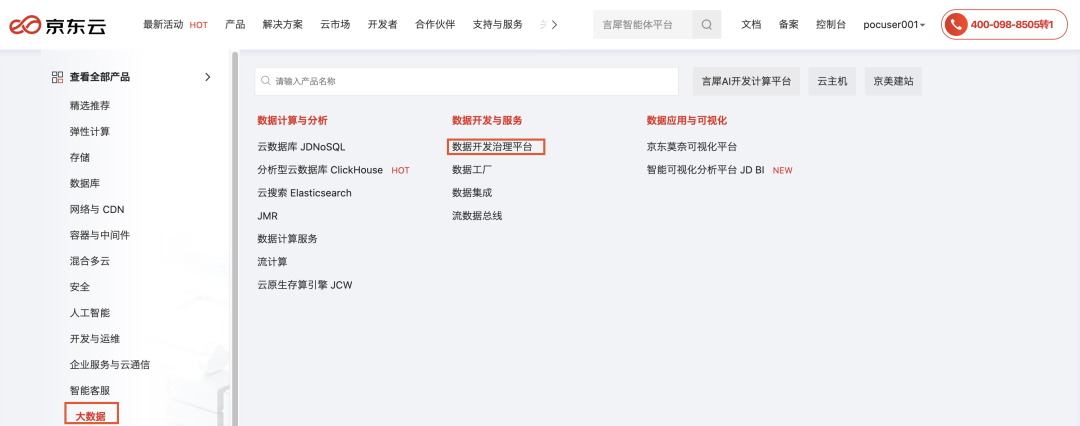This screenshot has height=426, width=1080.
Task: Click 云主机 tag button
Action: pyautogui.click(x=832, y=81)
